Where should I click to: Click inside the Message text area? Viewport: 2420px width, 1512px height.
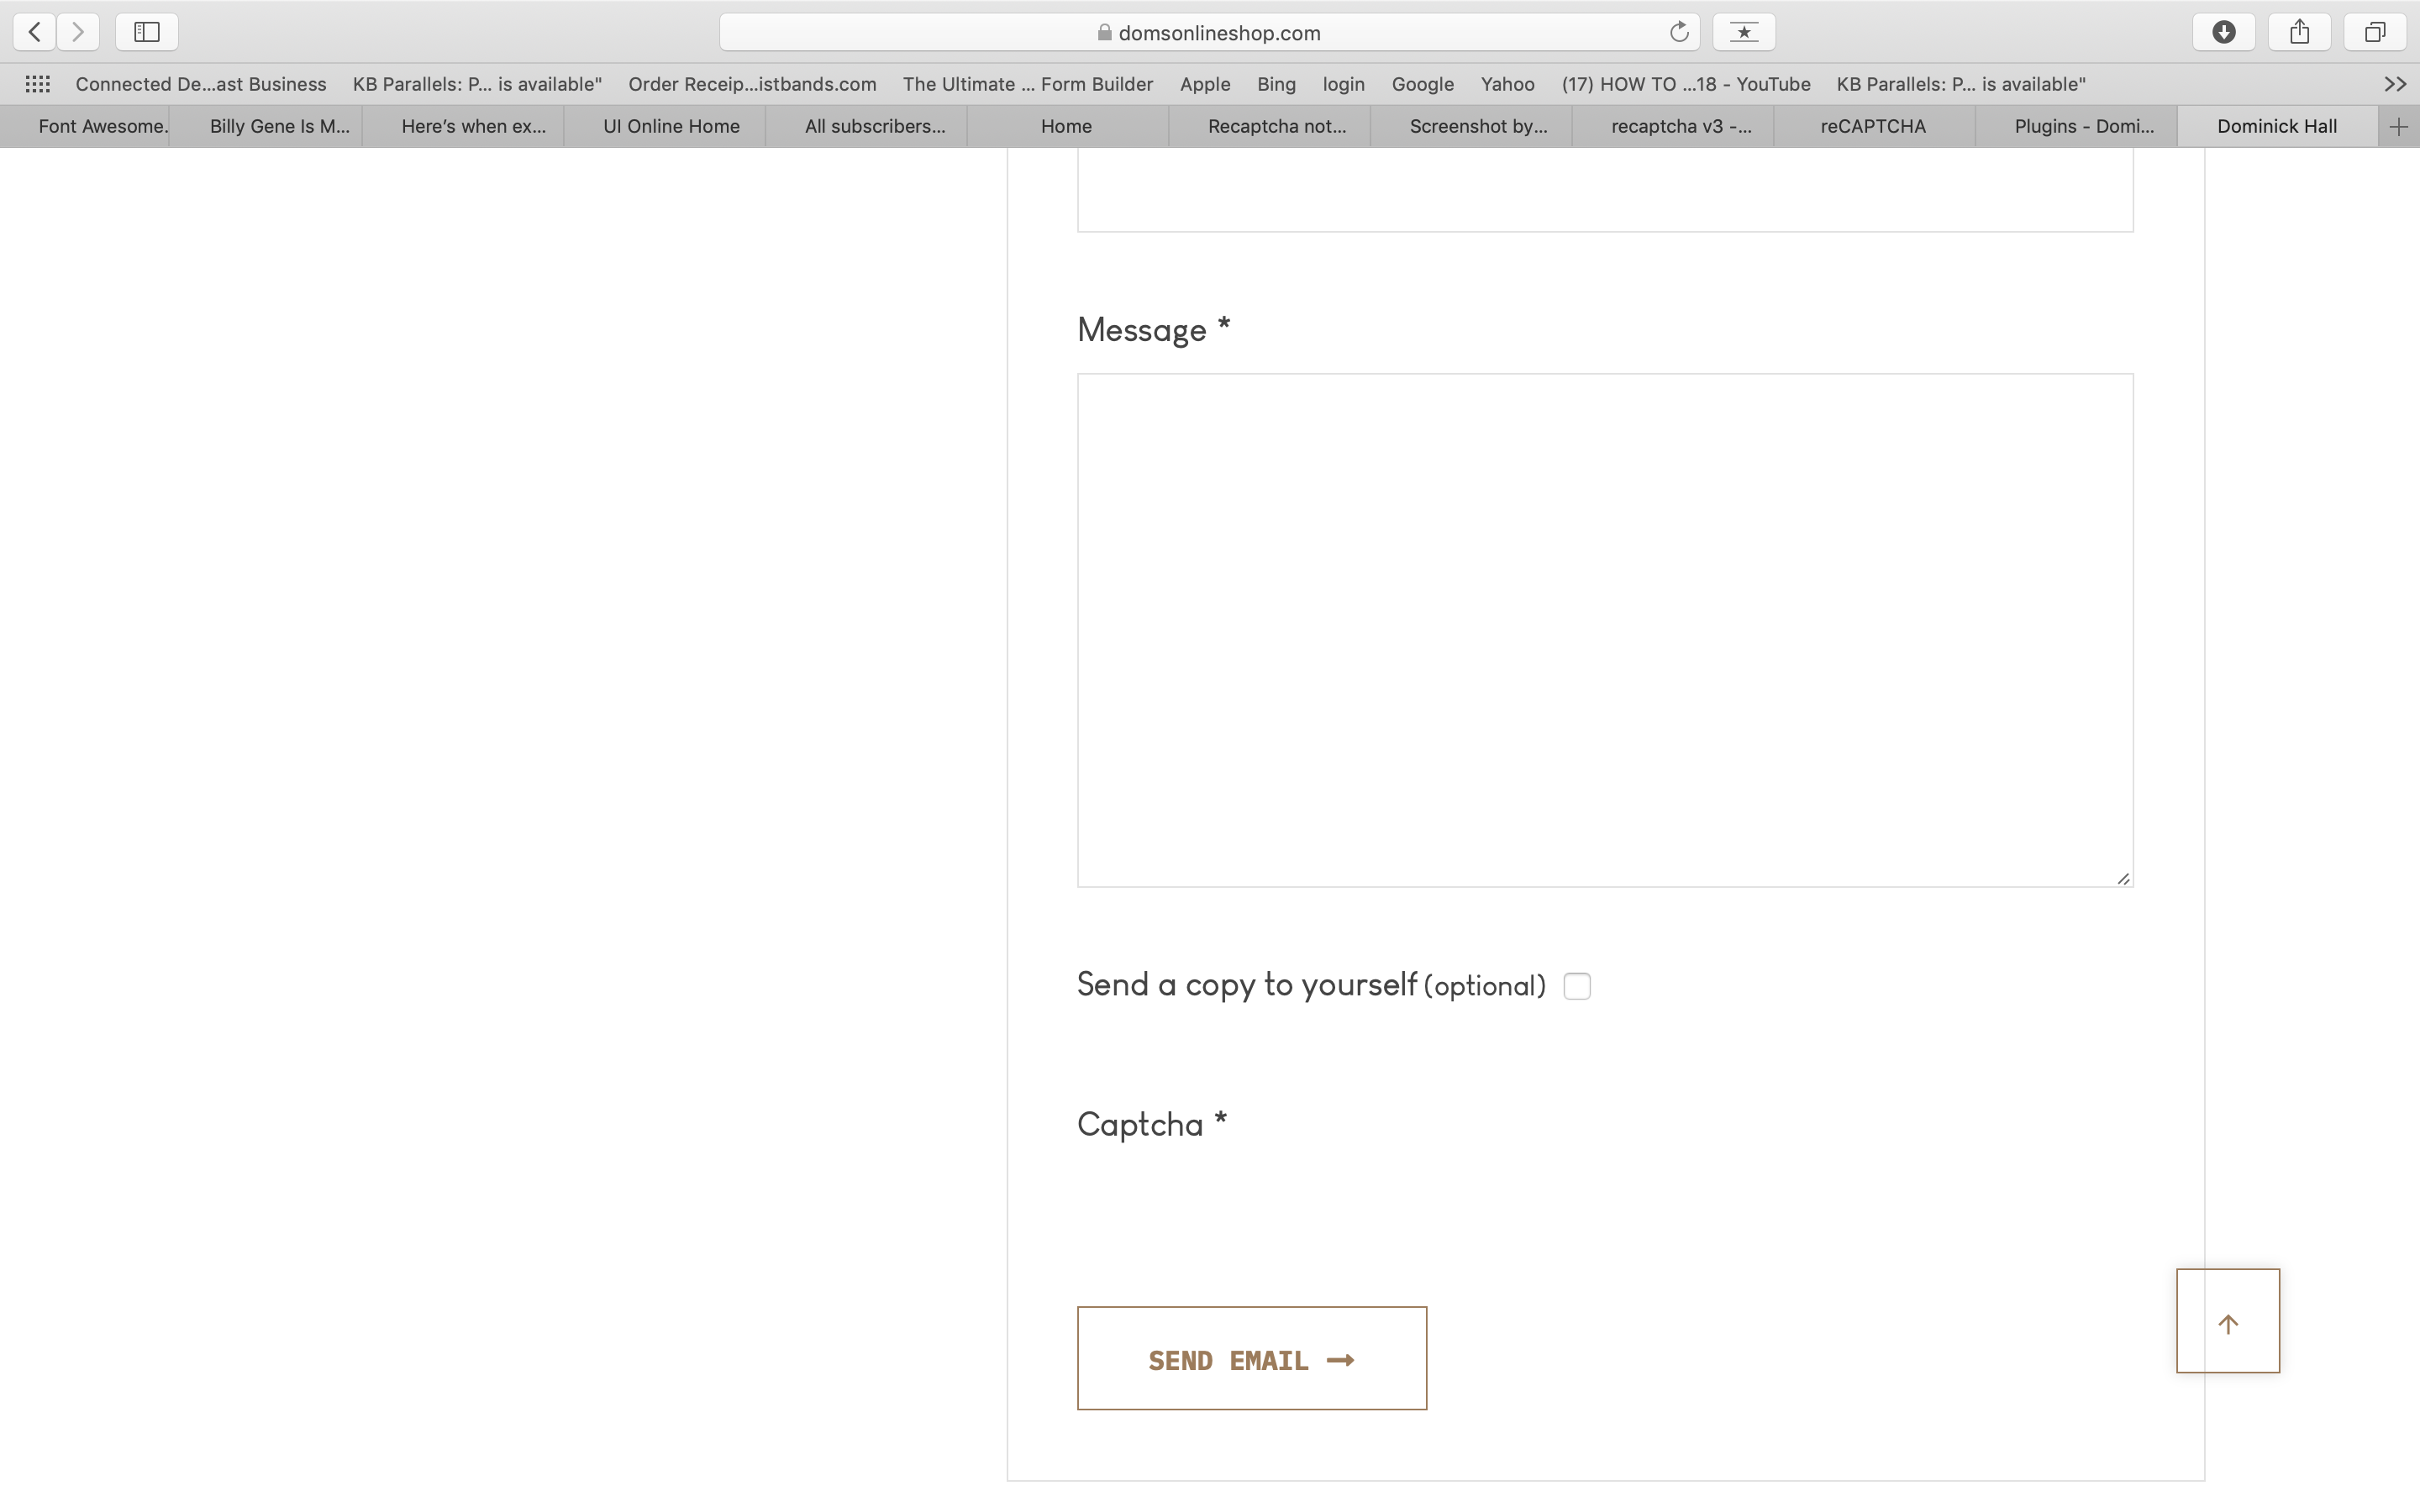[x=1604, y=630]
